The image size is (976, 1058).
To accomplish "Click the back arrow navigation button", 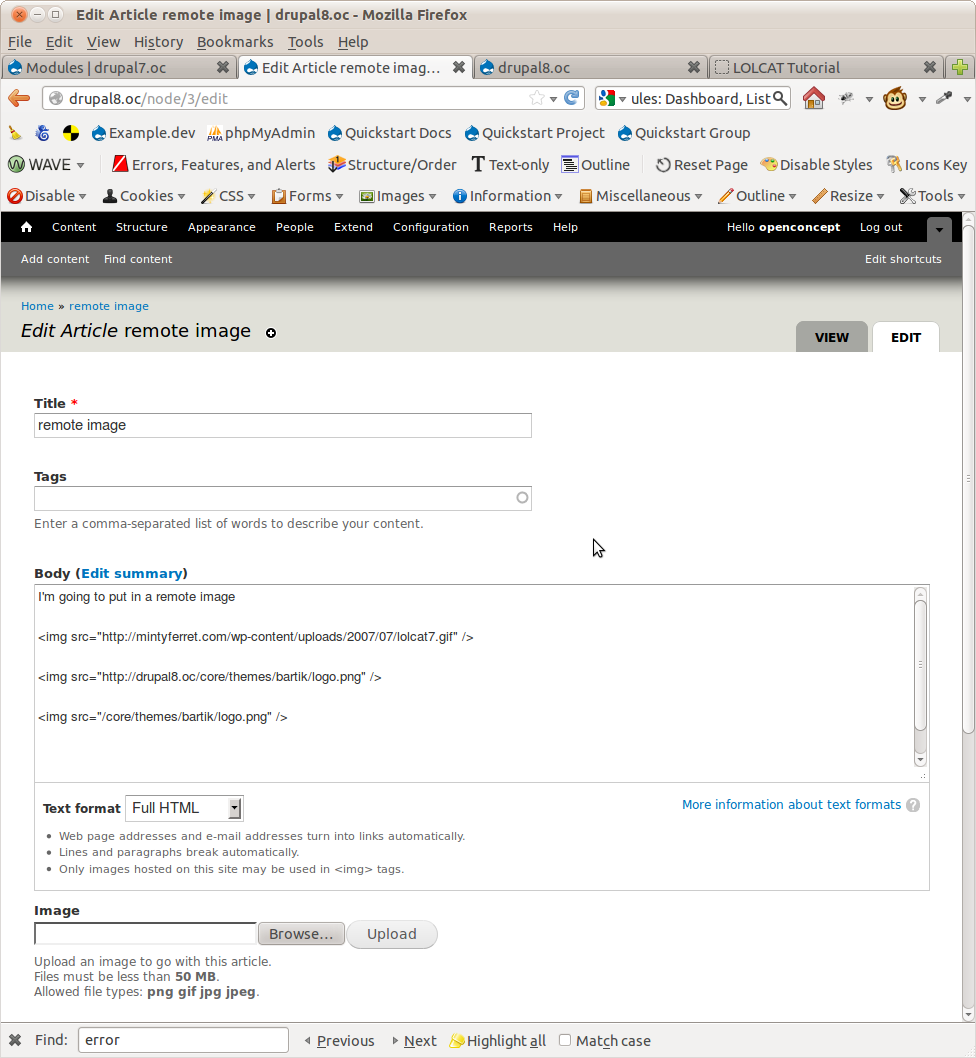I will point(19,99).
